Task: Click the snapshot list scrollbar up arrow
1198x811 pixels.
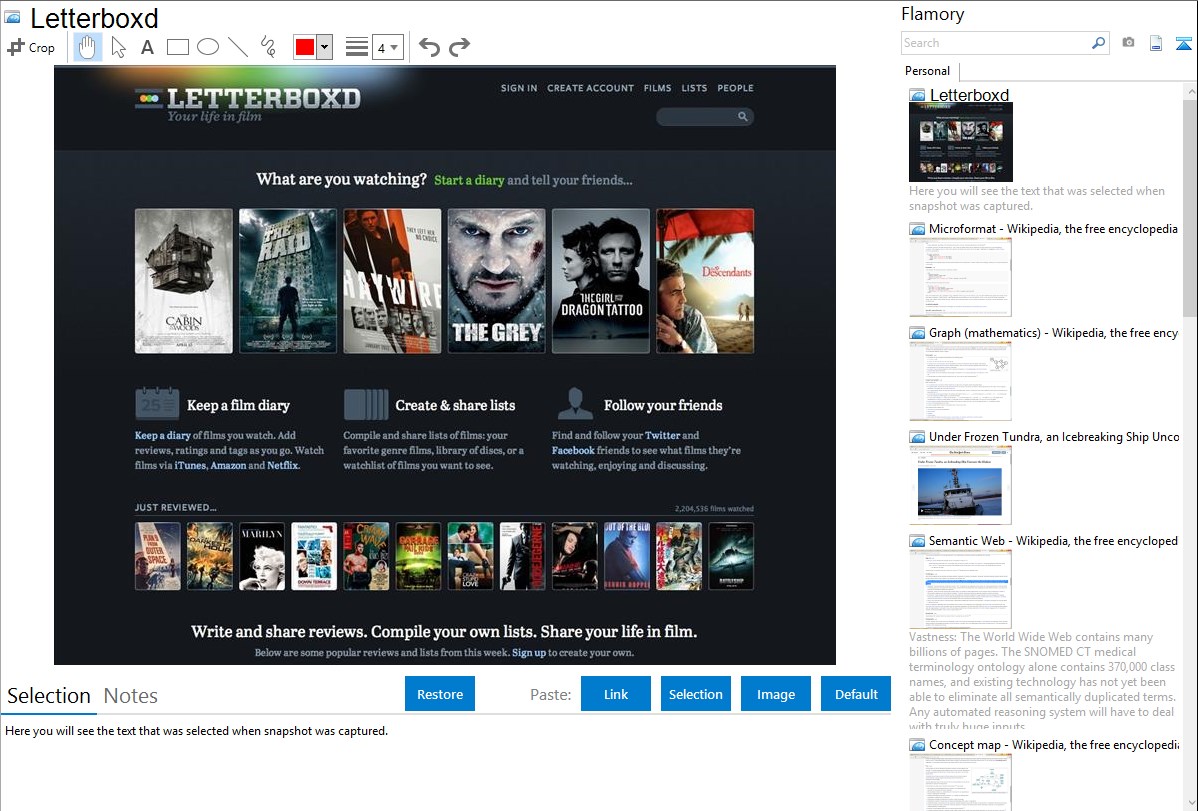Action: pyautogui.click(x=1191, y=91)
